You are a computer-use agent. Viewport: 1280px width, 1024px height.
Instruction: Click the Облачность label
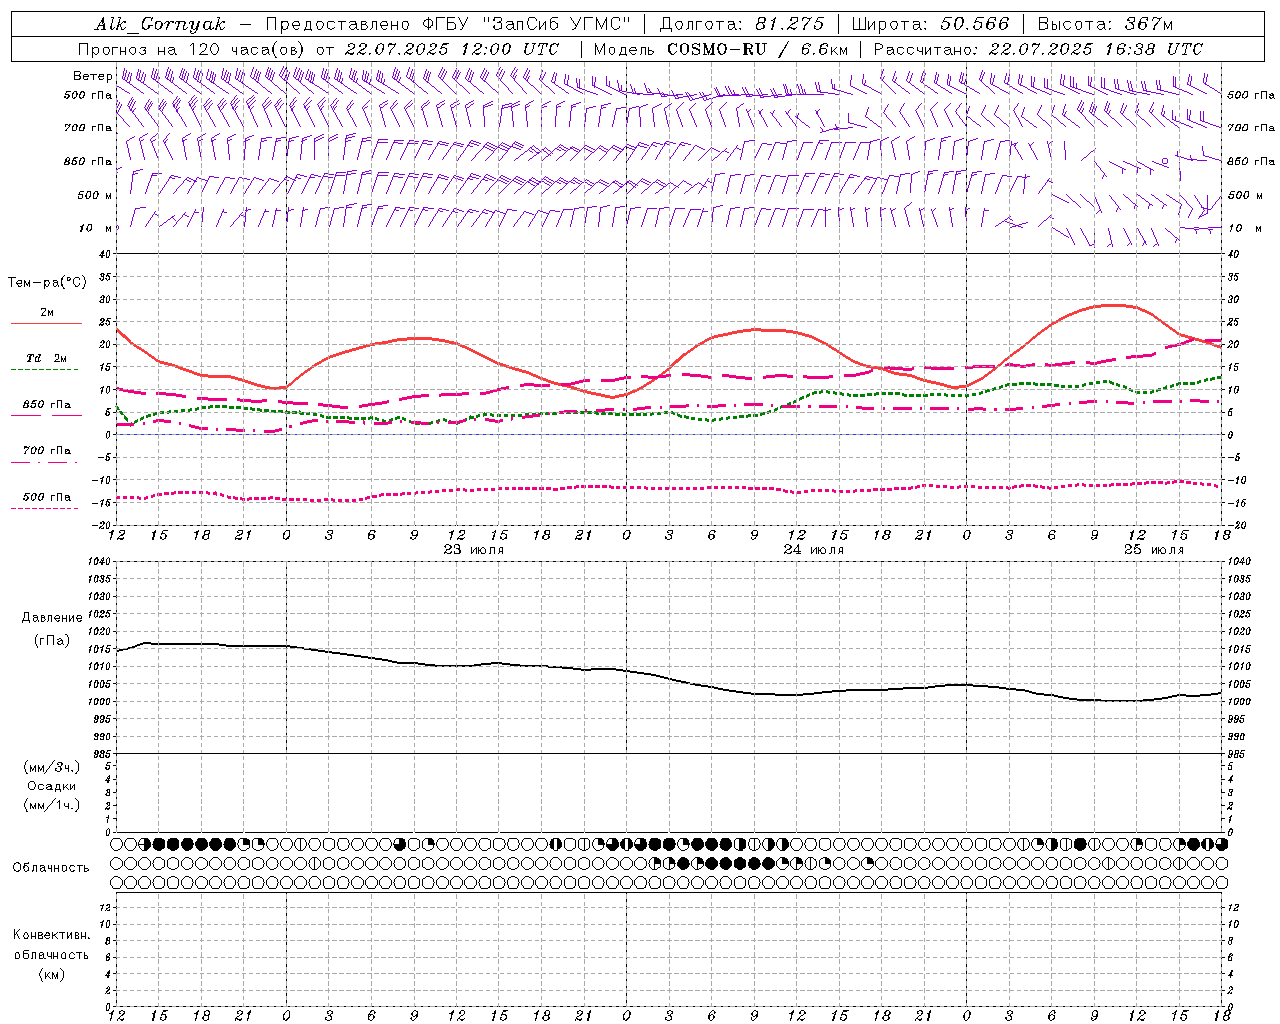pyautogui.click(x=51, y=867)
